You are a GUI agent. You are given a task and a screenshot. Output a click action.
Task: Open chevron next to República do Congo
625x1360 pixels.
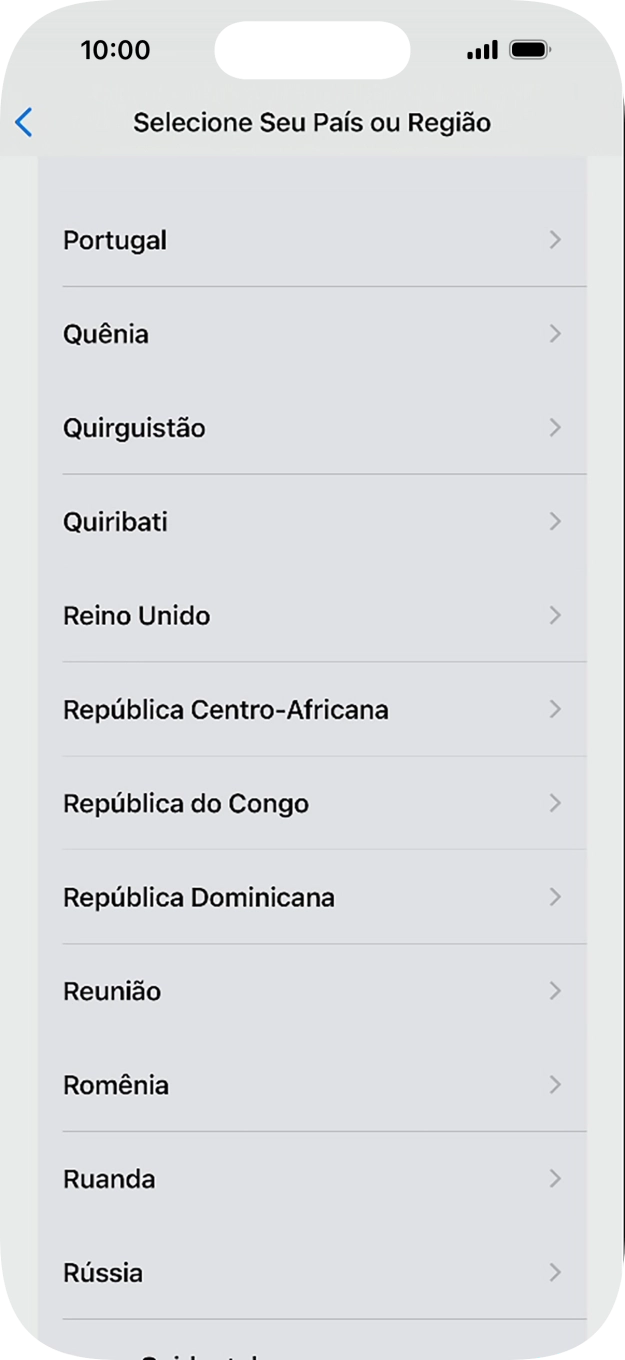tap(555, 803)
